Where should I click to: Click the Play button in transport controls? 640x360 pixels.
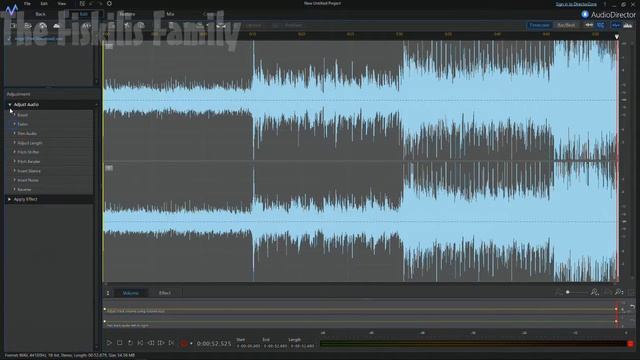point(109,343)
